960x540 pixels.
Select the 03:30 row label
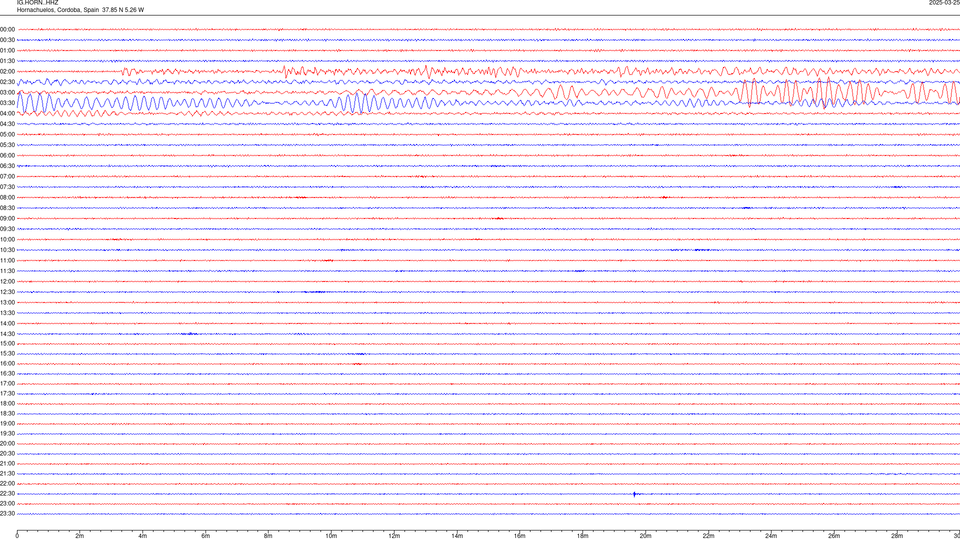coord(7,103)
